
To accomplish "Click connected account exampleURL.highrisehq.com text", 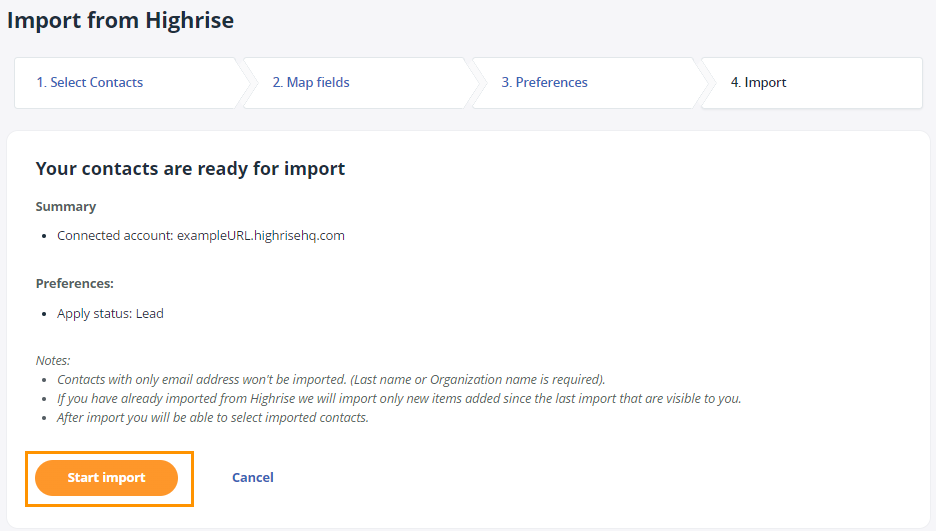I will coord(201,236).
